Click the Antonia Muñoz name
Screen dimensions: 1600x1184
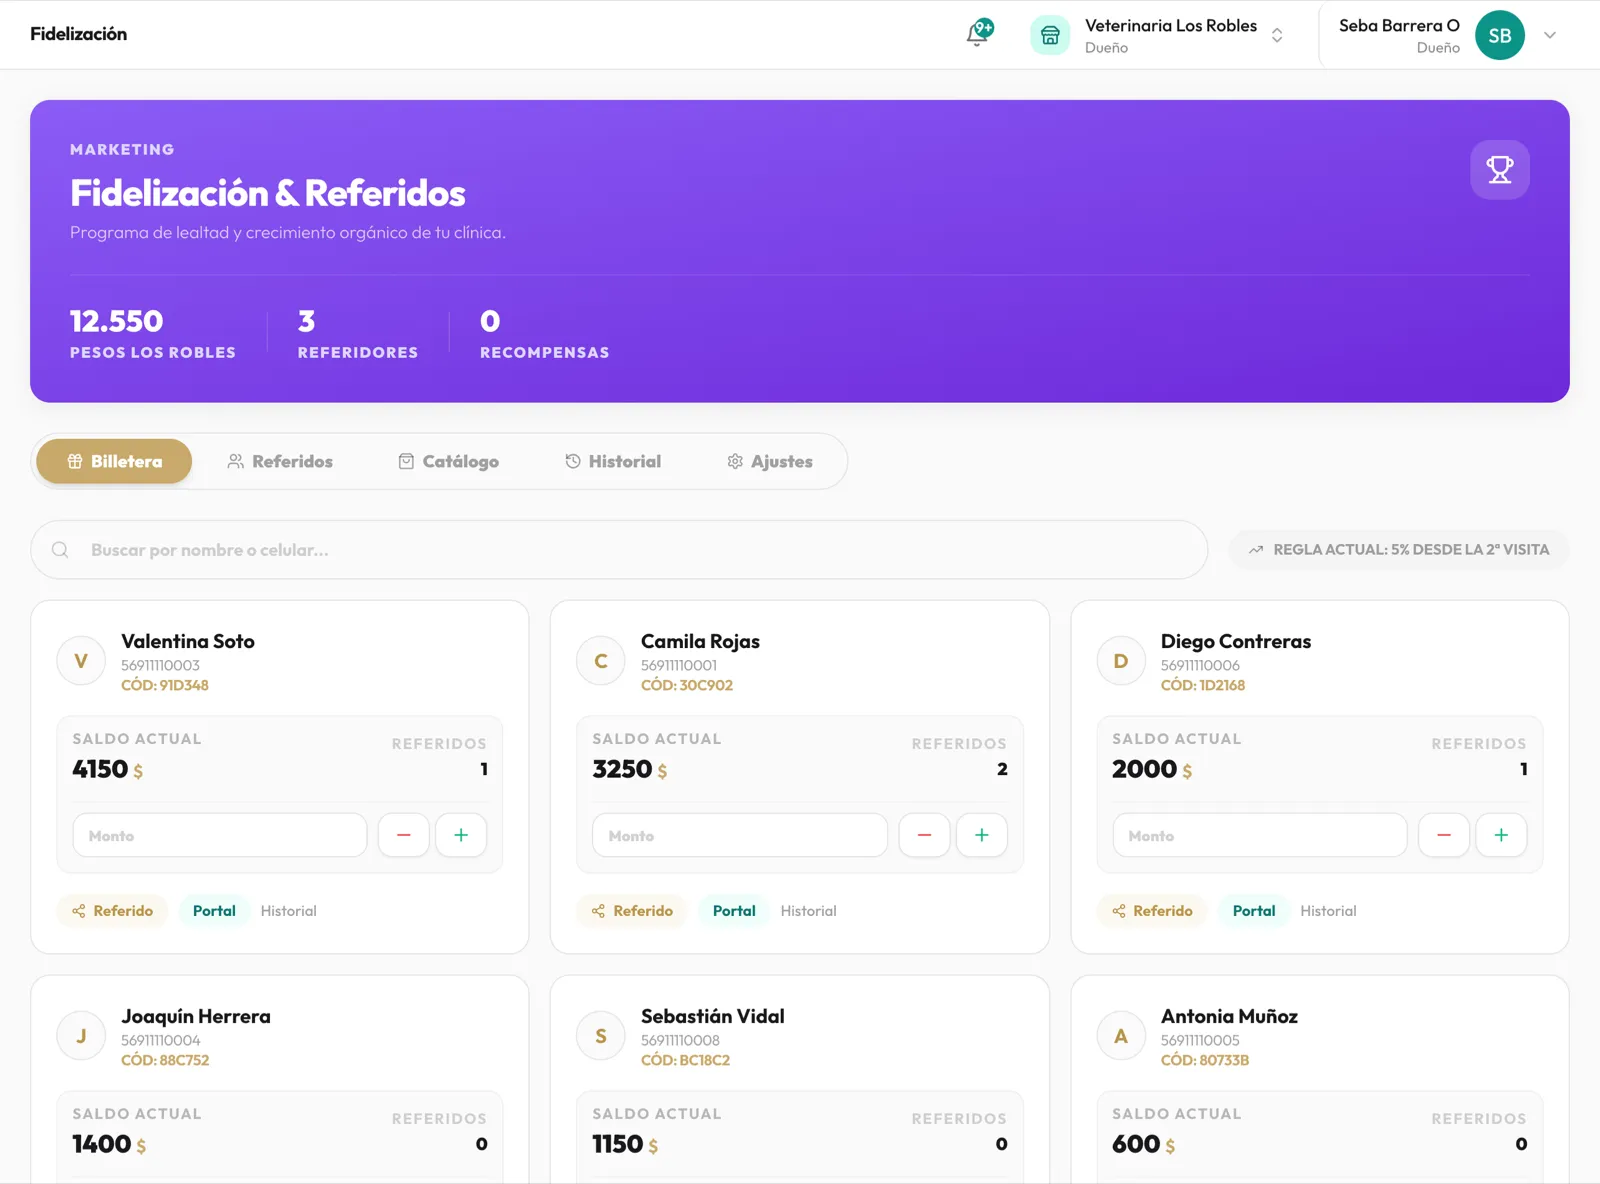click(x=1229, y=1017)
